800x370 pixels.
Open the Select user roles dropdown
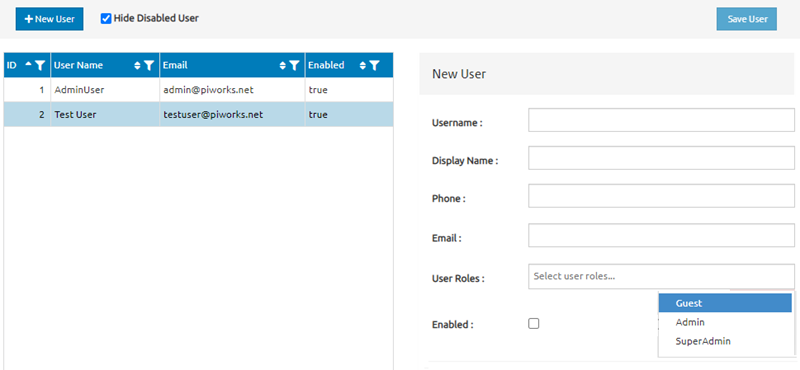tap(661, 277)
